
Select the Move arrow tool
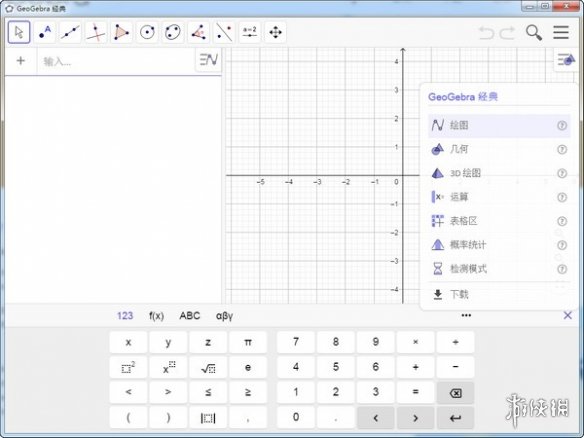[19, 32]
